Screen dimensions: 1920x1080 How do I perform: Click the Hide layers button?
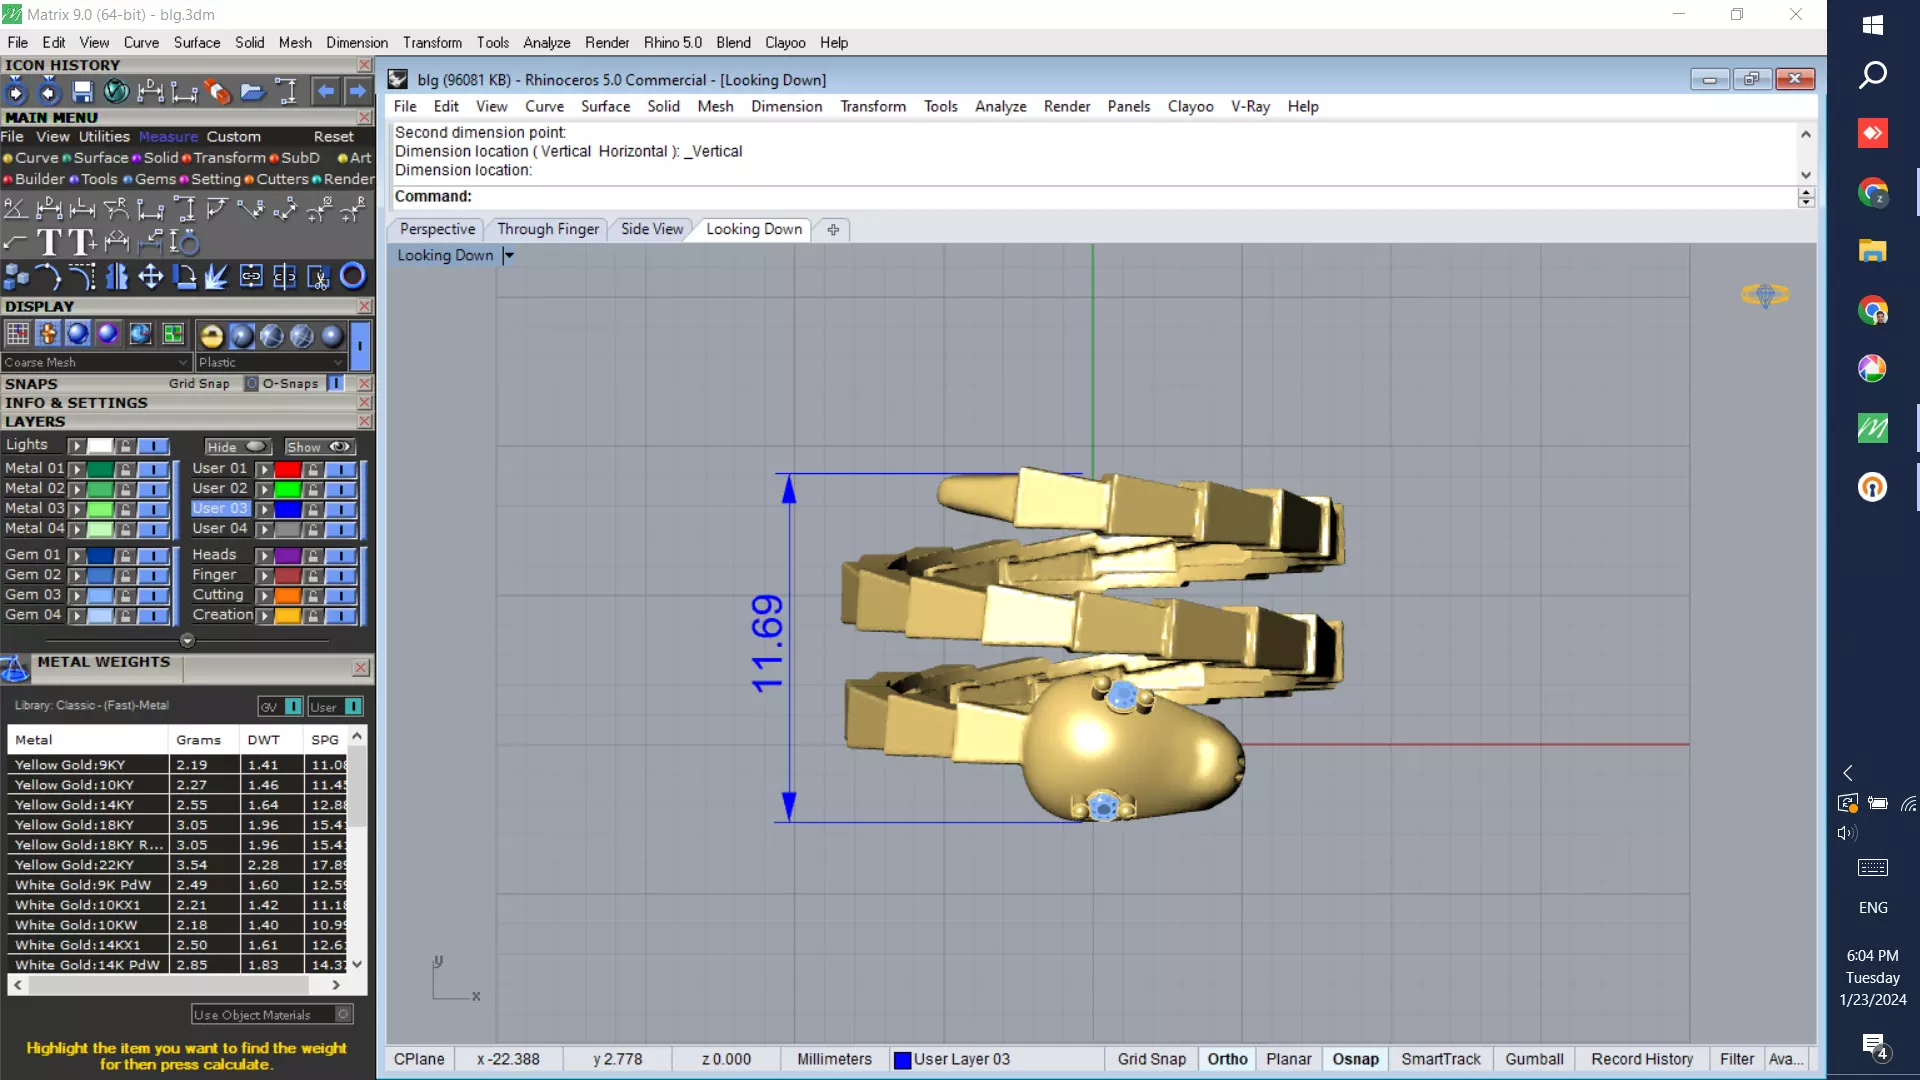click(x=237, y=447)
